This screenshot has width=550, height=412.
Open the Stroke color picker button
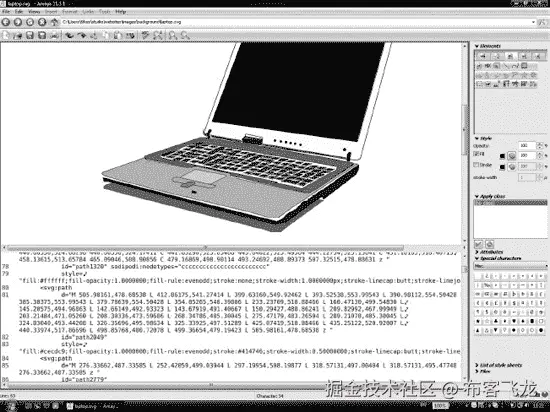[x=512, y=167]
